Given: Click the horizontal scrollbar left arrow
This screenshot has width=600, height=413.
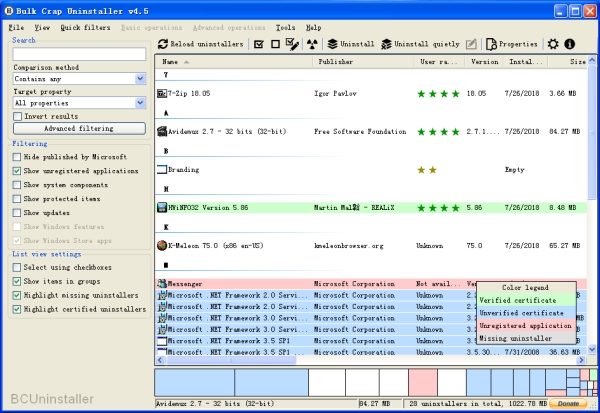Looking at the screenshot, I should (x=160, y=360).
